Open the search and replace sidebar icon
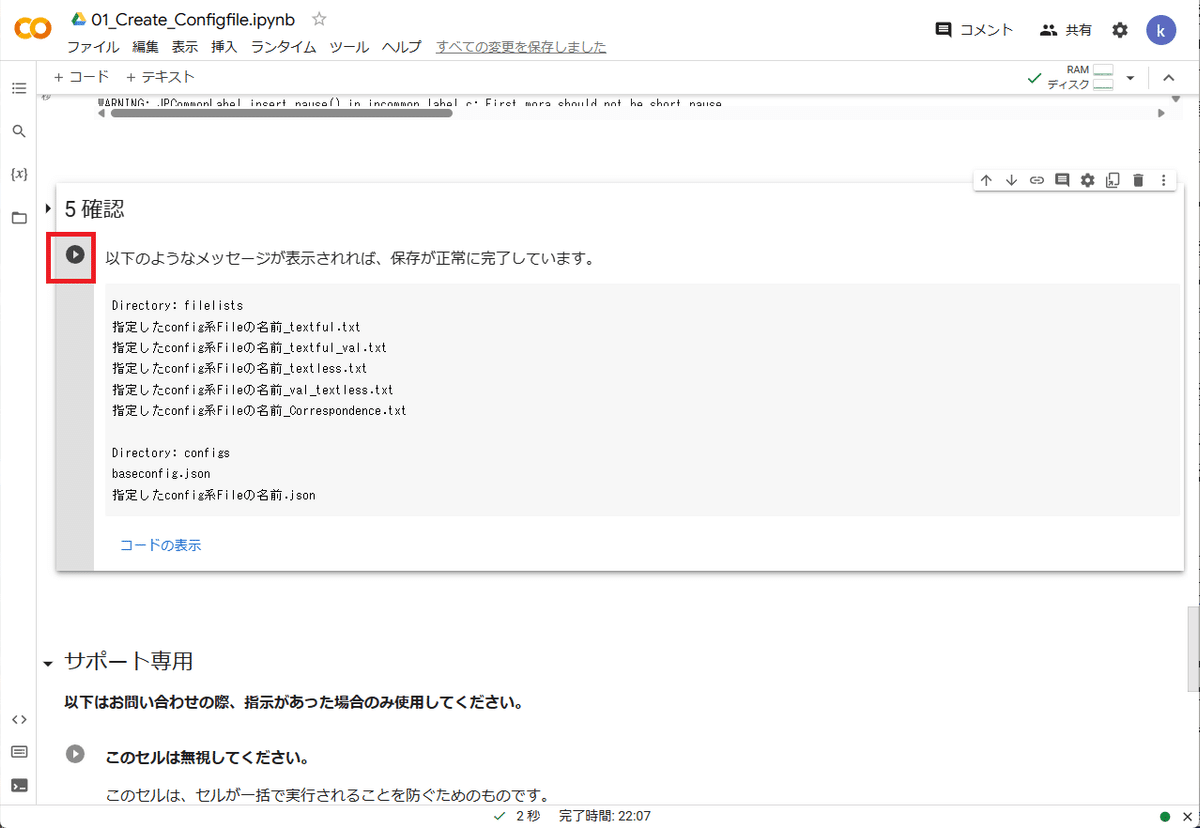The height and width of the screenshot is (828, 1200). click(x=19, y=131)
